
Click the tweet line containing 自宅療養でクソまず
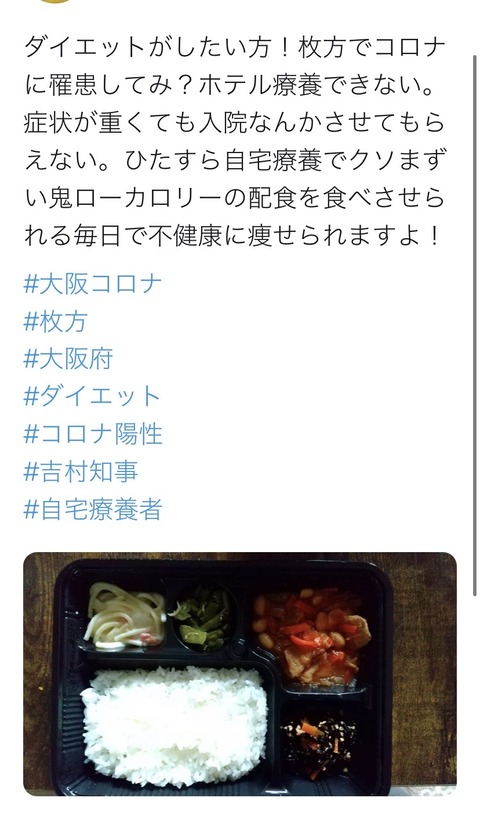coord(235,161)
